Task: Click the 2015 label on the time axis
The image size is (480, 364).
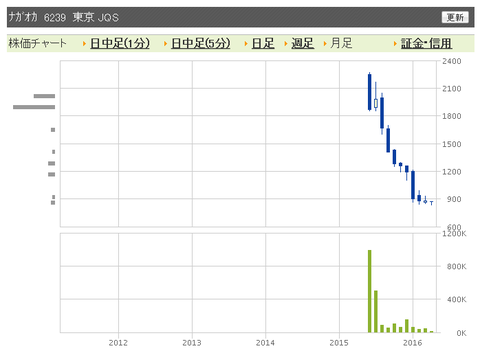Action: pyautogui.click(x=339, y=343)
